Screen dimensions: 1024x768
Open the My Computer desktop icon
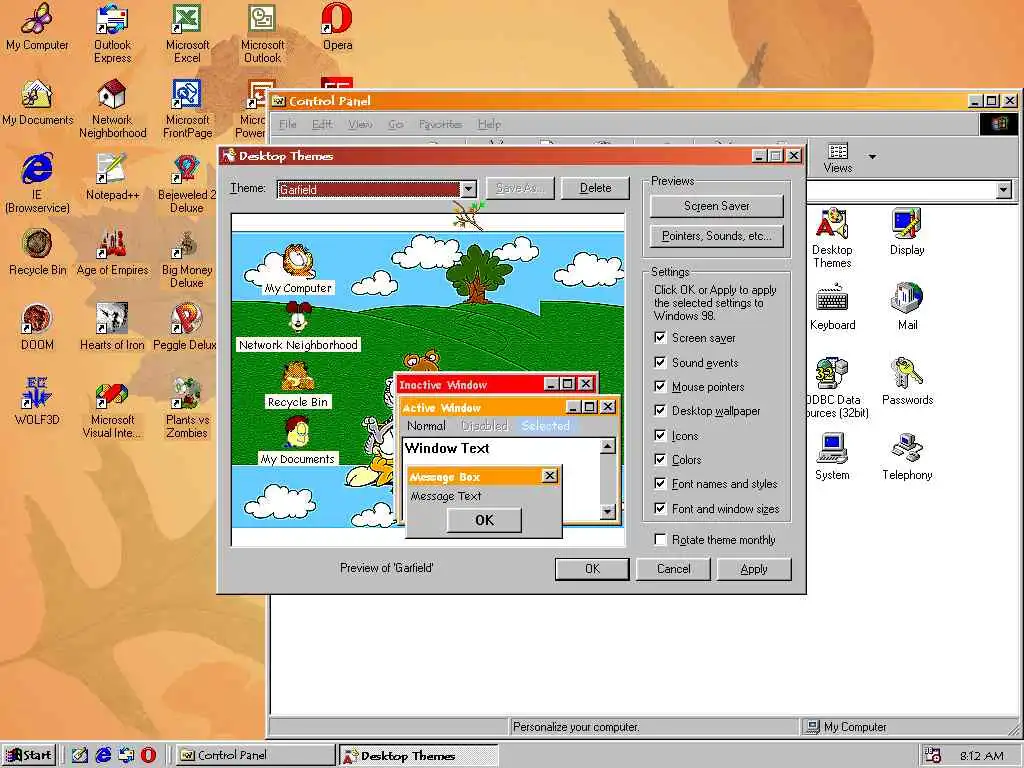coord(37,27)
